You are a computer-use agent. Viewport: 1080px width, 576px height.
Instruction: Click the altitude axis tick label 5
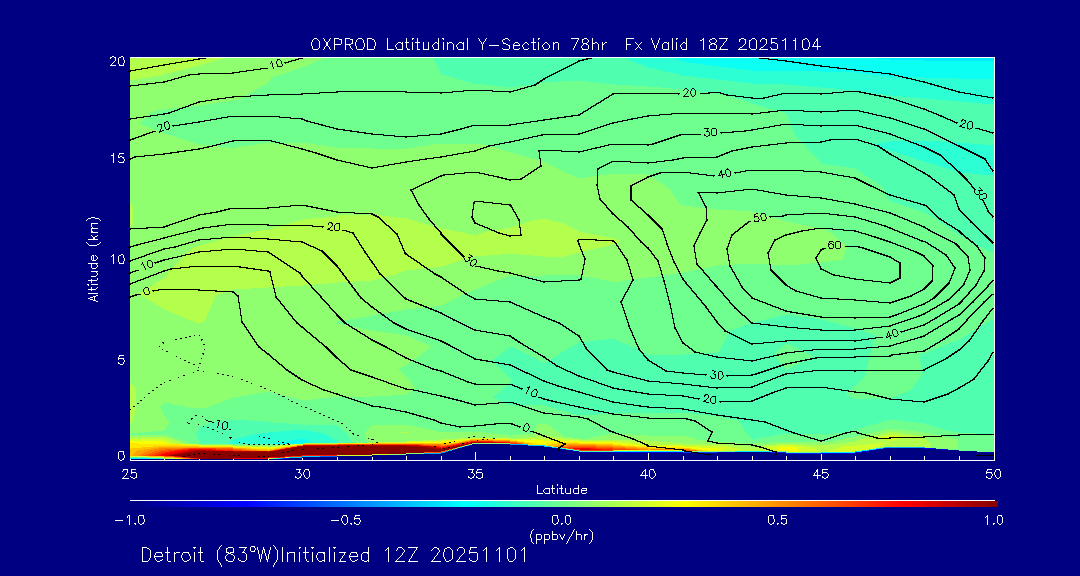118,359
